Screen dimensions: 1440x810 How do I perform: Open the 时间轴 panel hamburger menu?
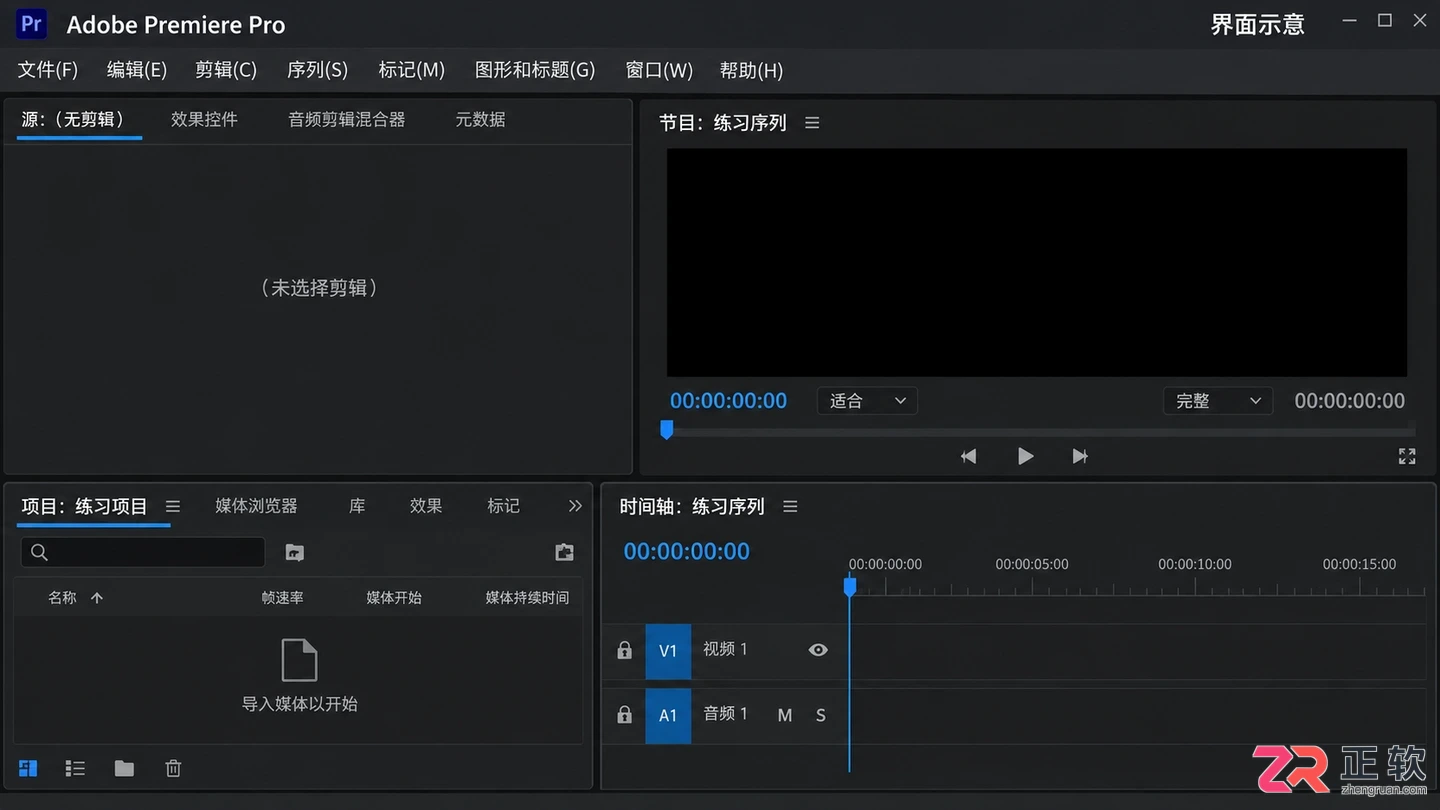pyautogui.click(x=790, y=507)
